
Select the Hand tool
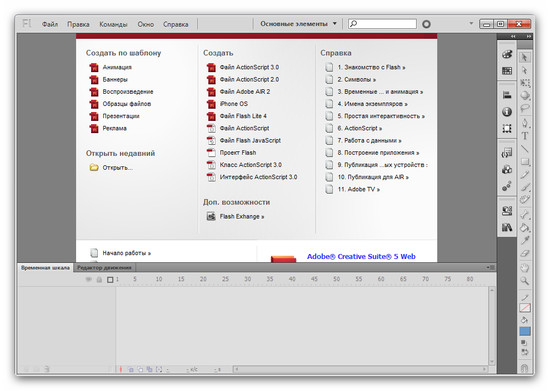pyautogui.click(x=525, y=268)
